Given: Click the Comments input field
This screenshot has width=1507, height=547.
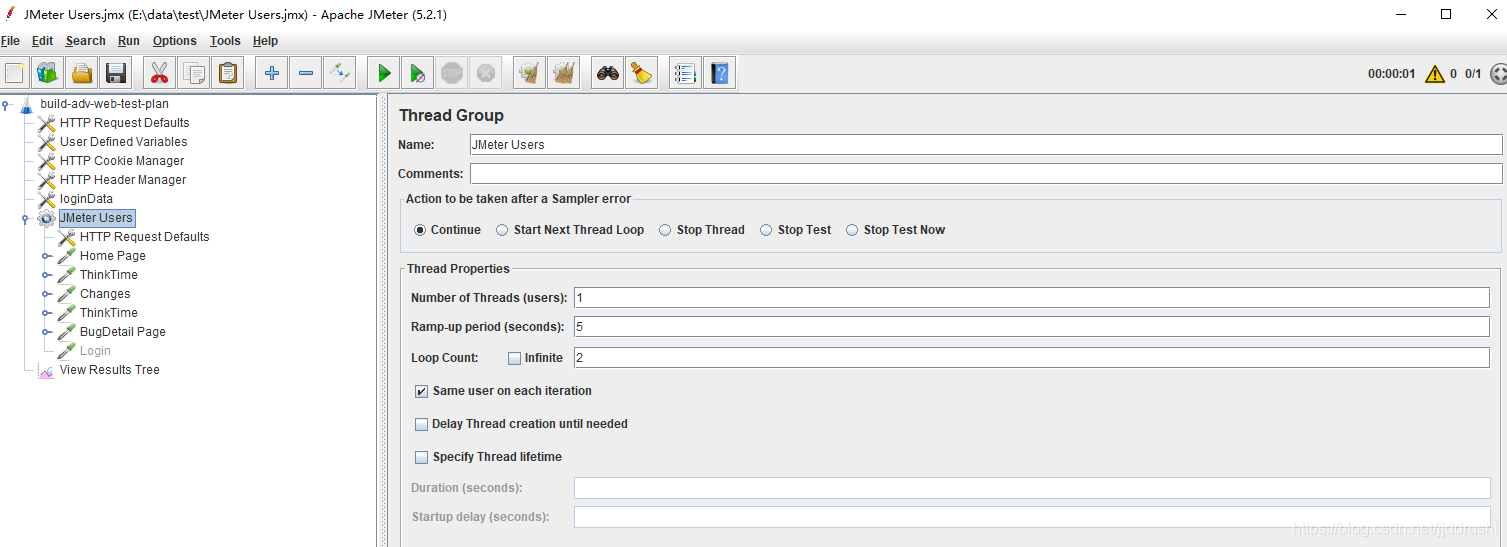Looking at the screenshot, I should (x=986, y=174).
